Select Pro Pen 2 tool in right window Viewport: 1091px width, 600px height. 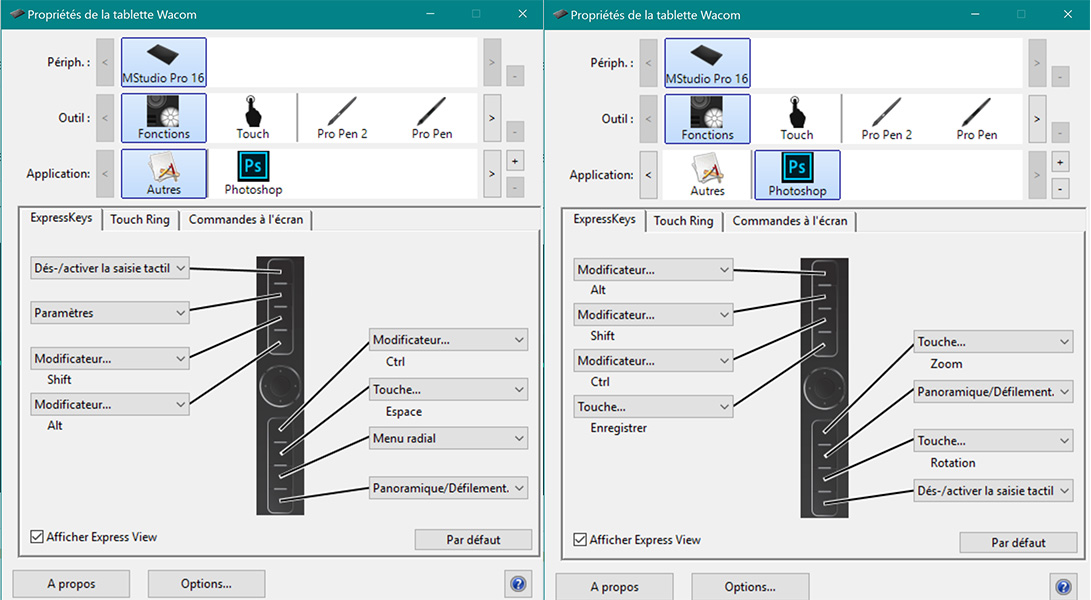click(886, 119)
